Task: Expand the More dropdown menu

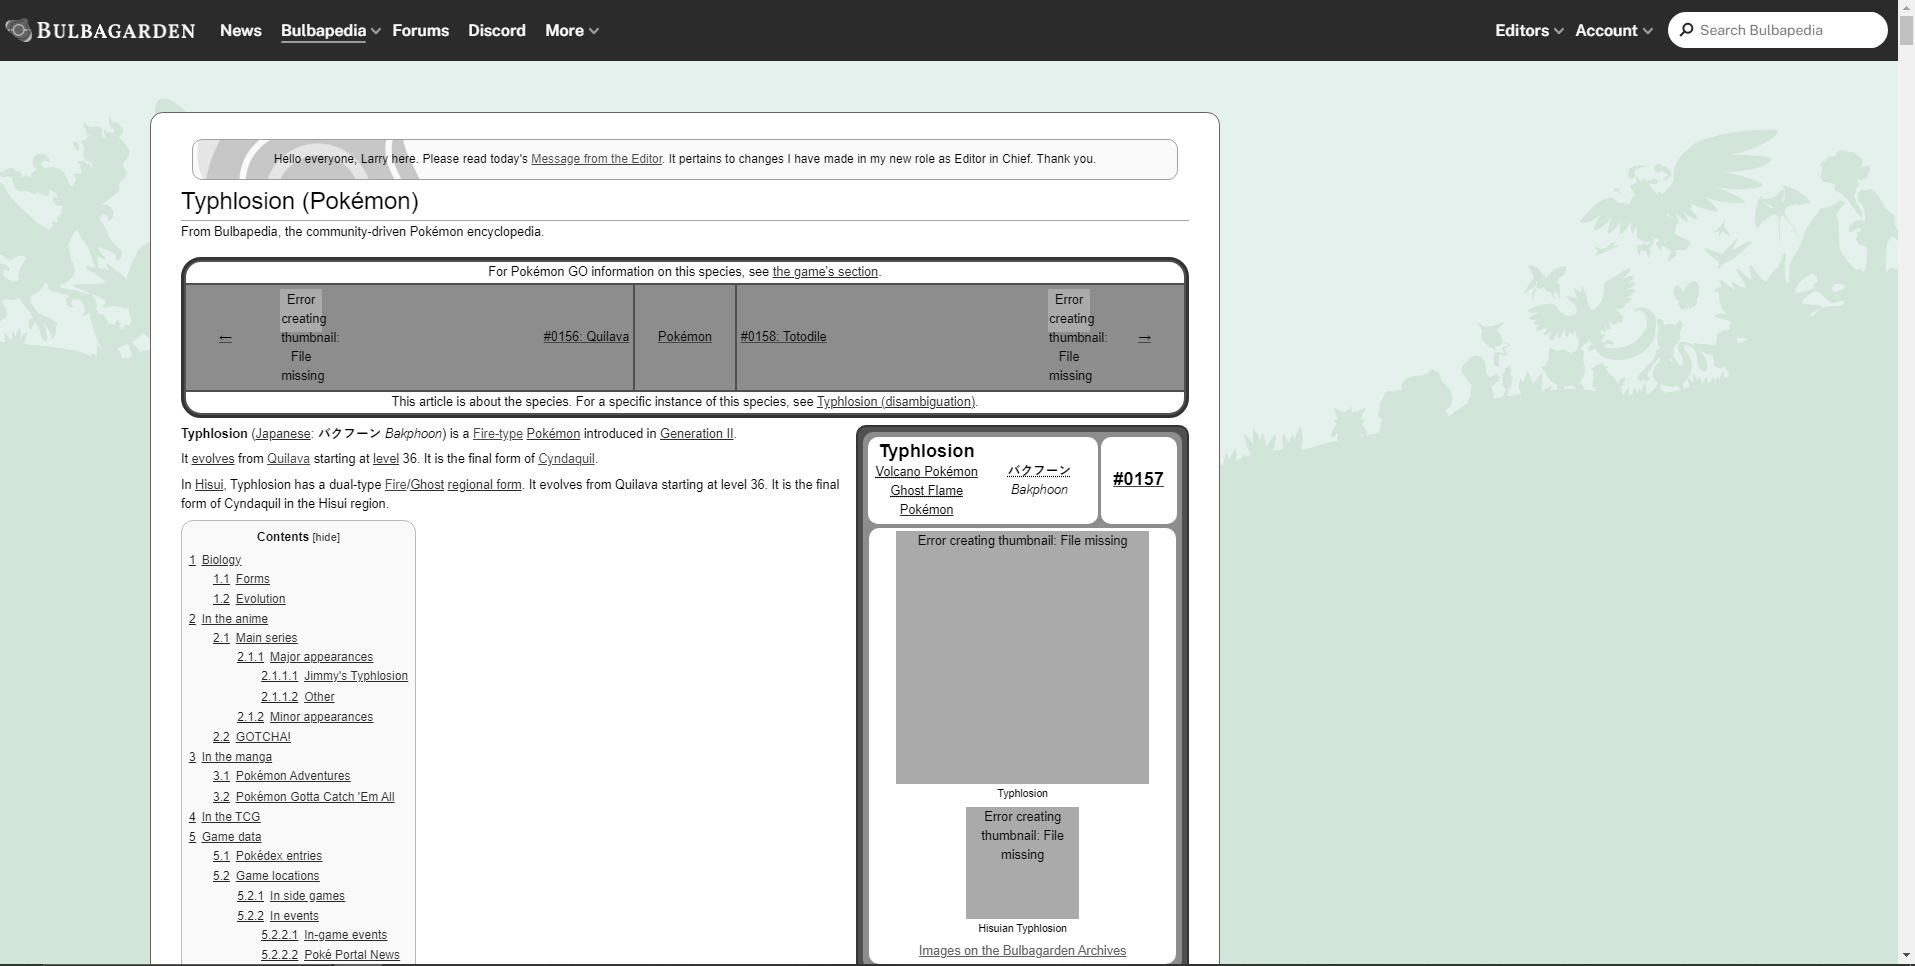Action: pyautogui.click(x=571, y=30)
